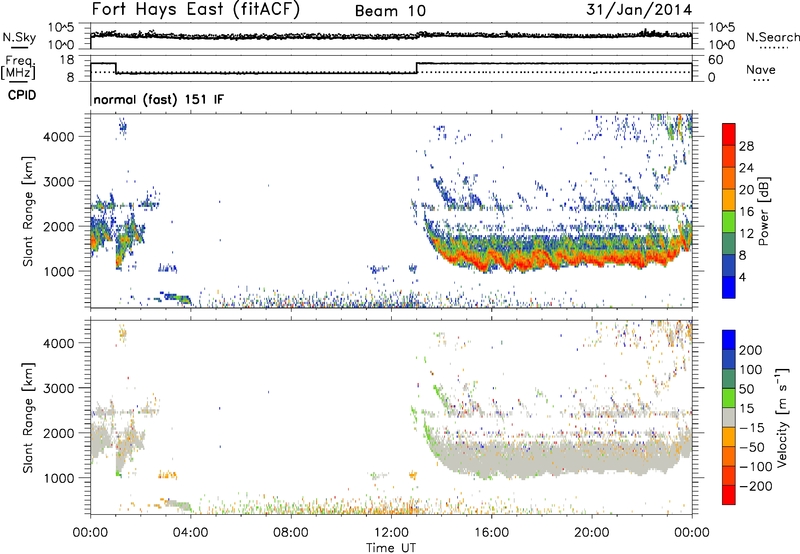The height and width of the screenshot is (554, 800).
Task: Click the "100" value on Velocity color bar
Action: click(x=751, y=370)
